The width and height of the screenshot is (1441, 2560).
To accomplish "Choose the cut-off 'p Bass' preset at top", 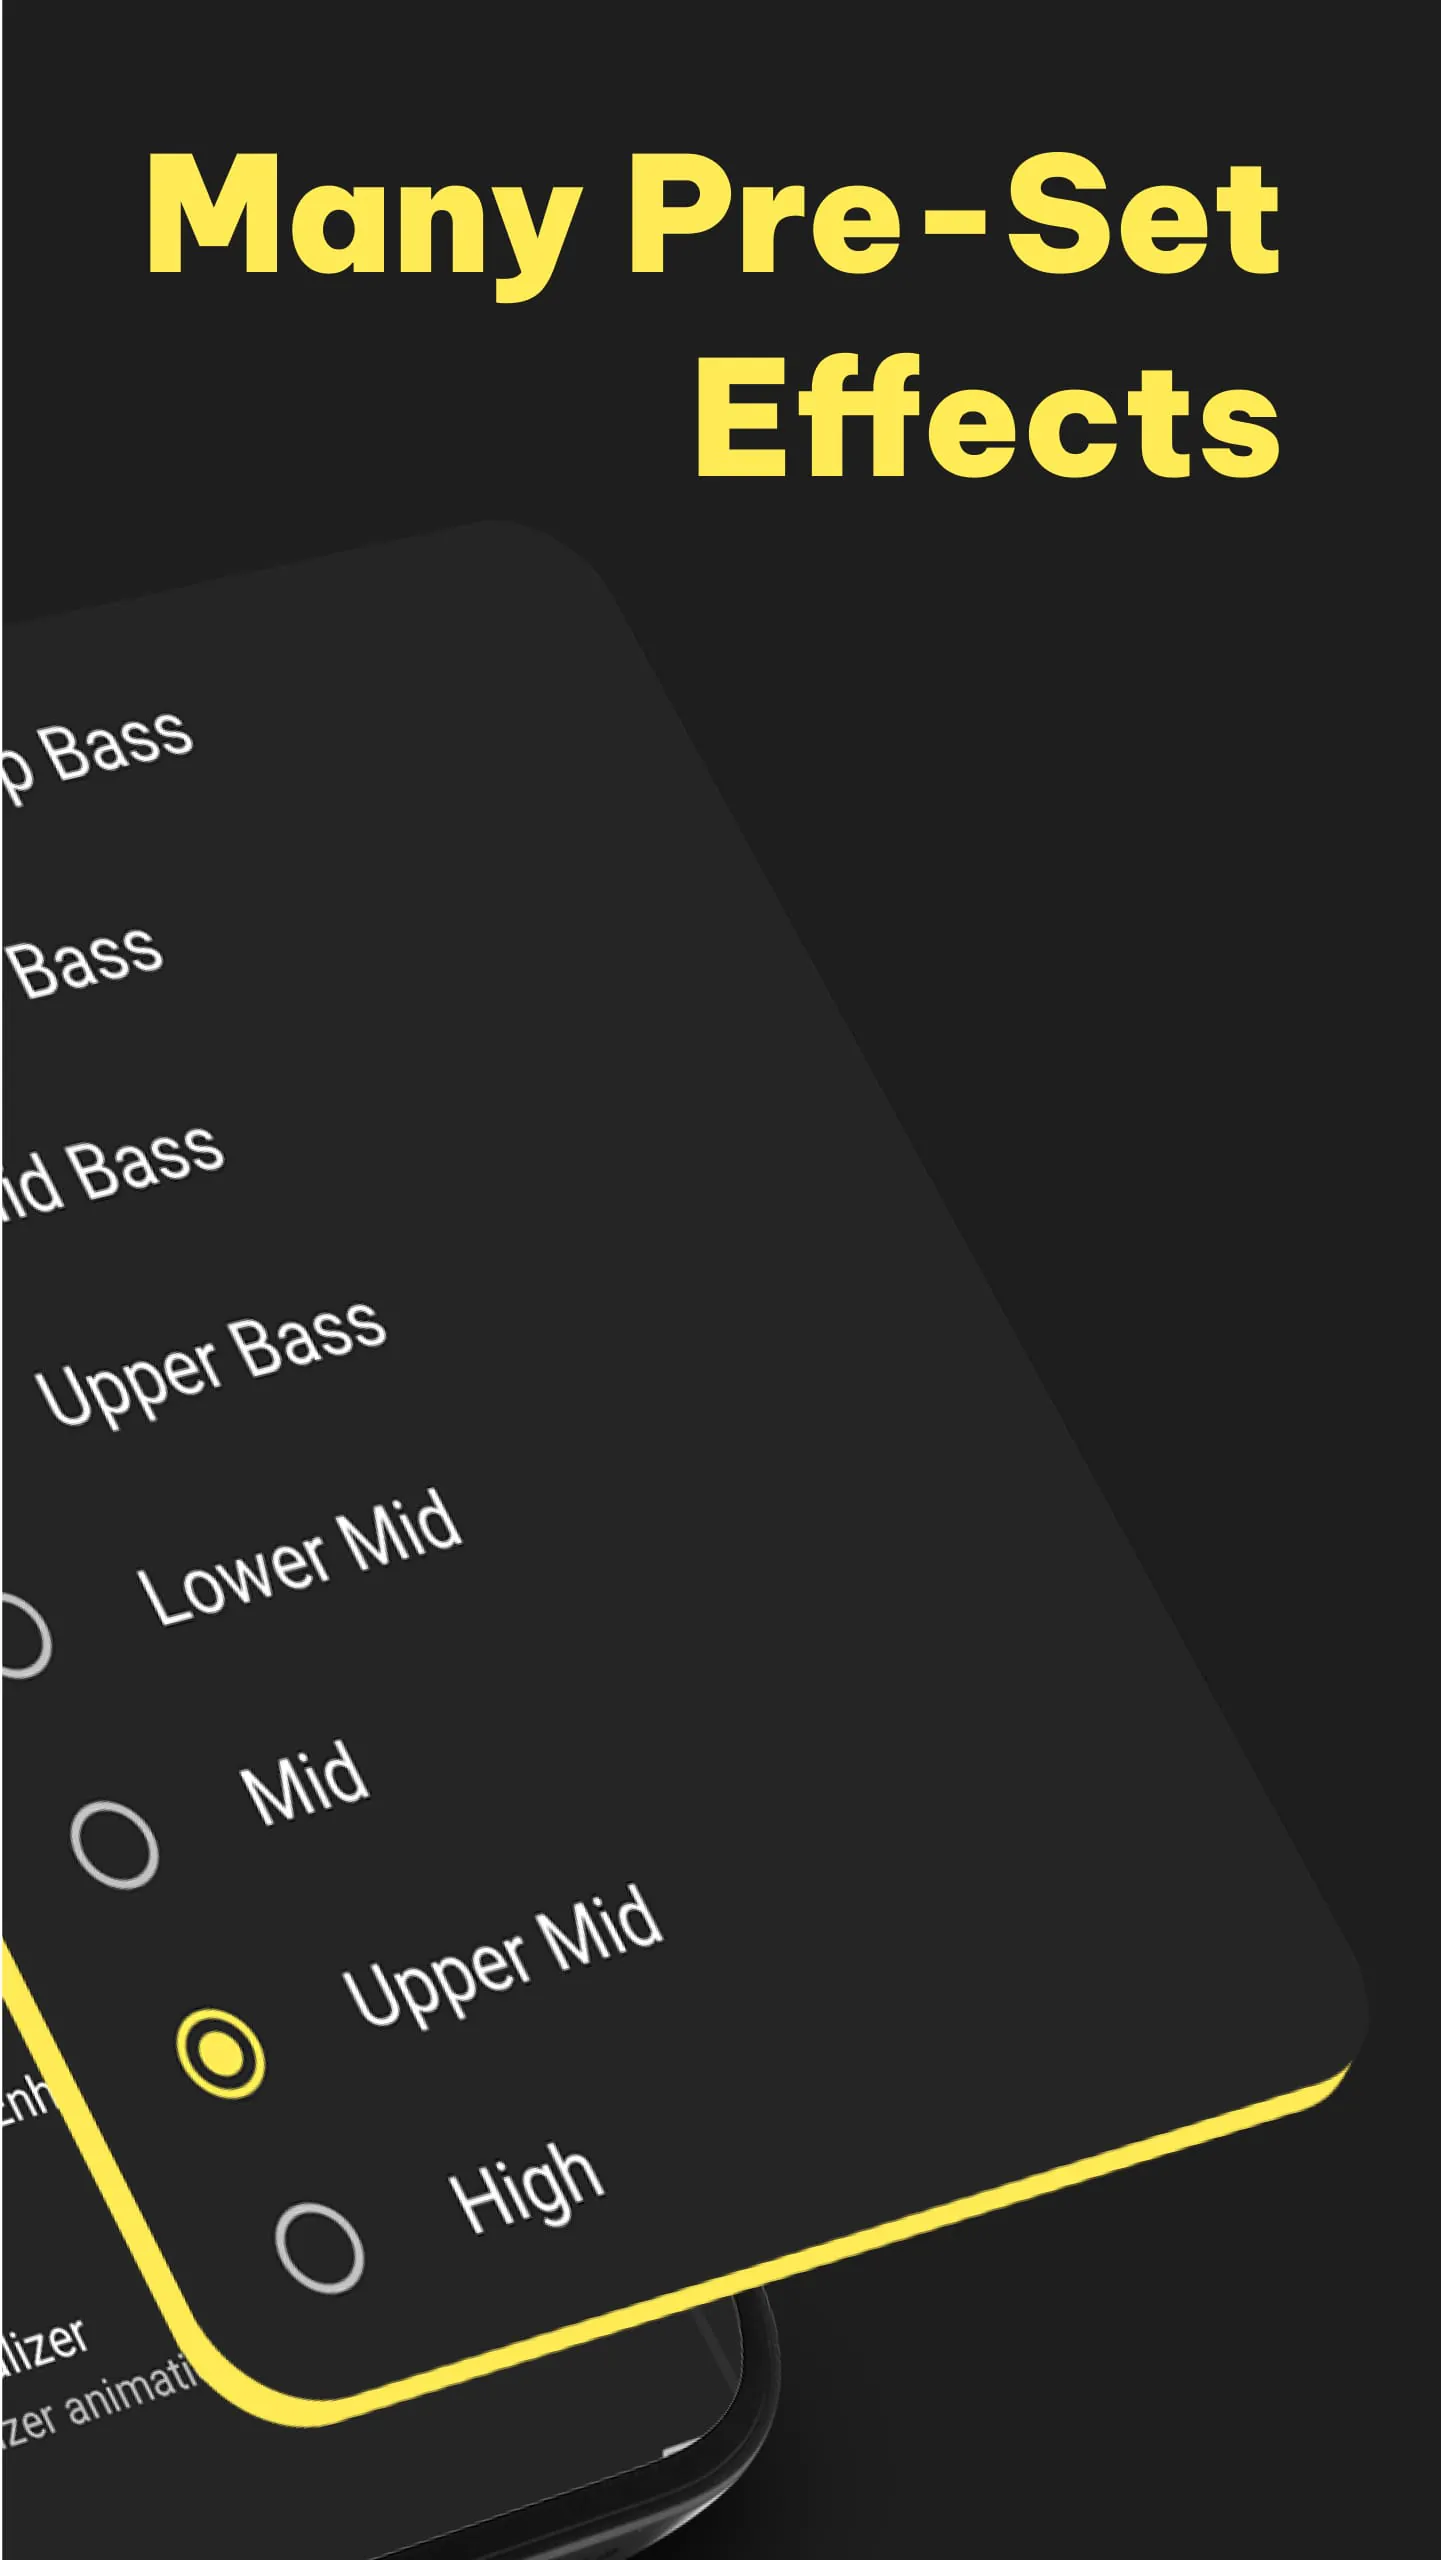I will [100, 752].
